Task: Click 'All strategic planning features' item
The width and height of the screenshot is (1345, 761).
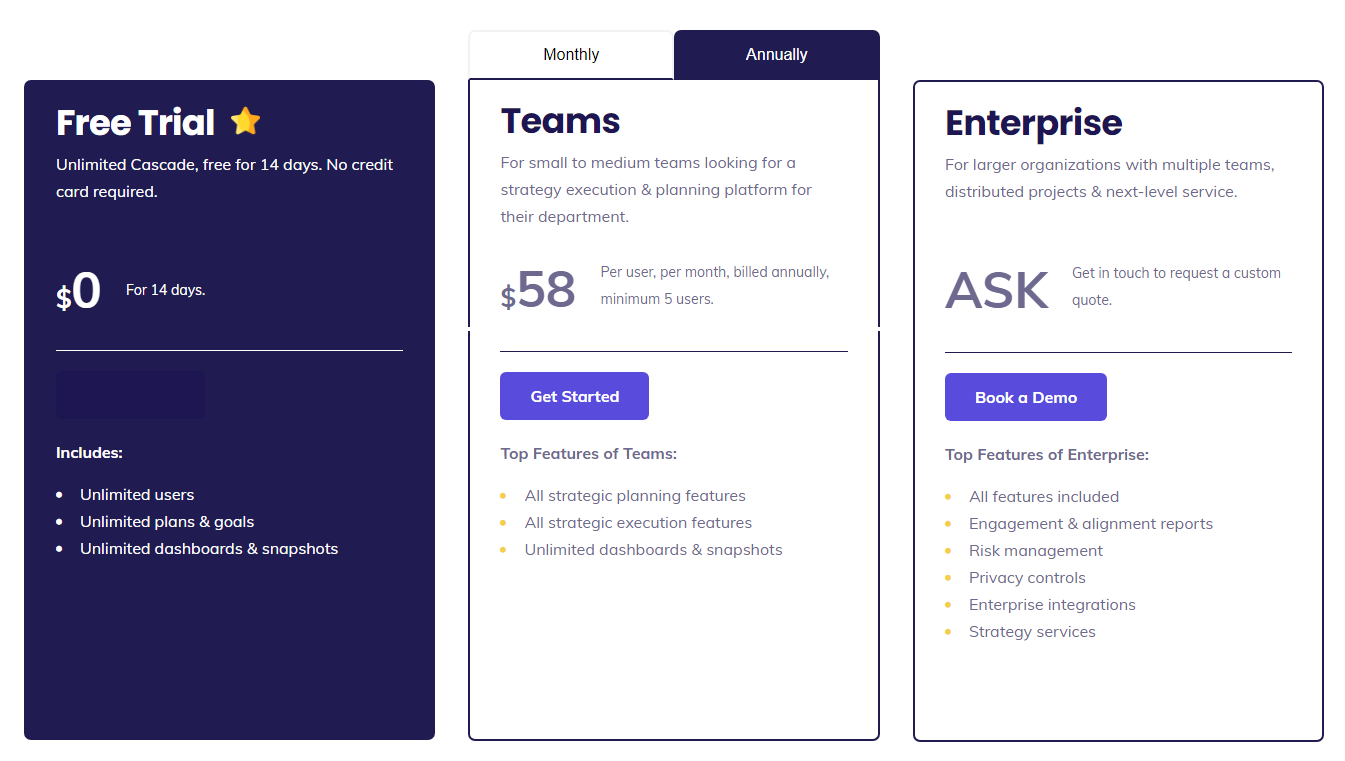Action: pos(635,496)
